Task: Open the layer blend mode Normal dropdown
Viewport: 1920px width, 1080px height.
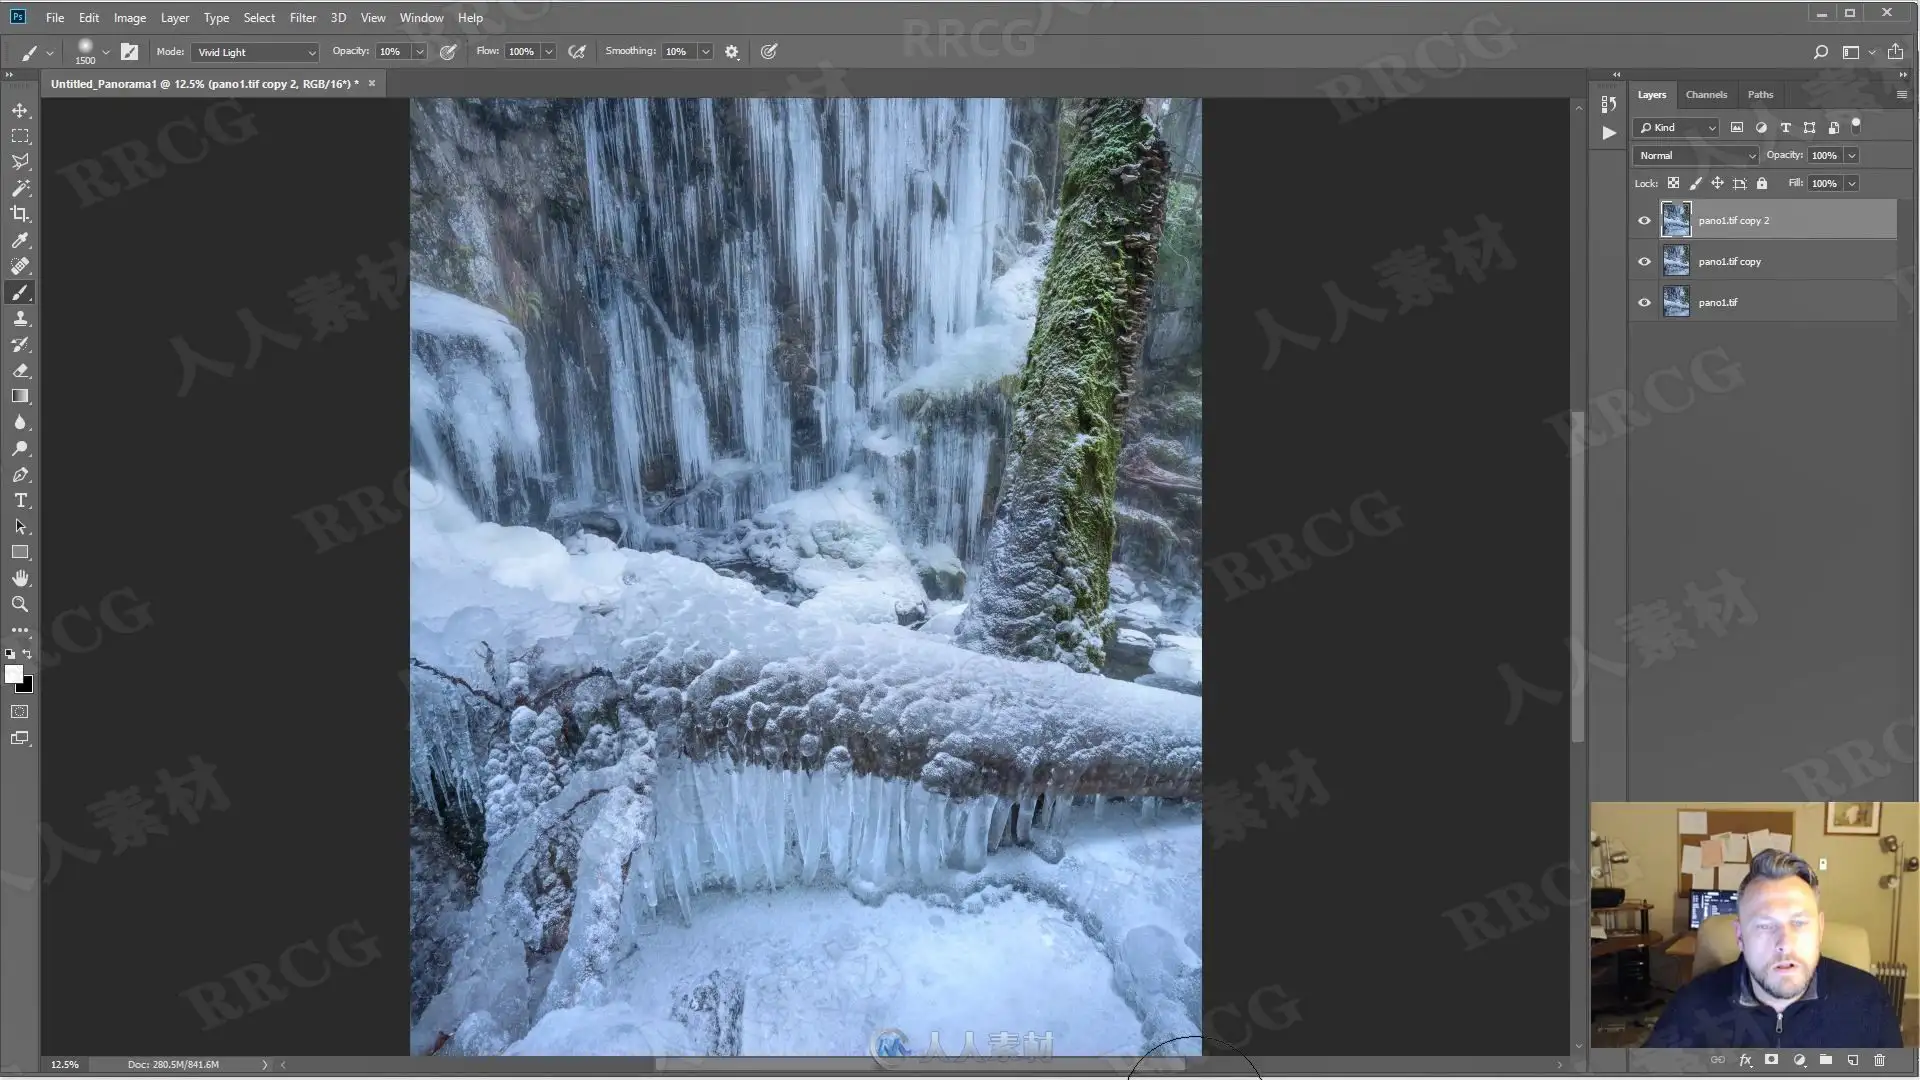Action: [1696, 155]
